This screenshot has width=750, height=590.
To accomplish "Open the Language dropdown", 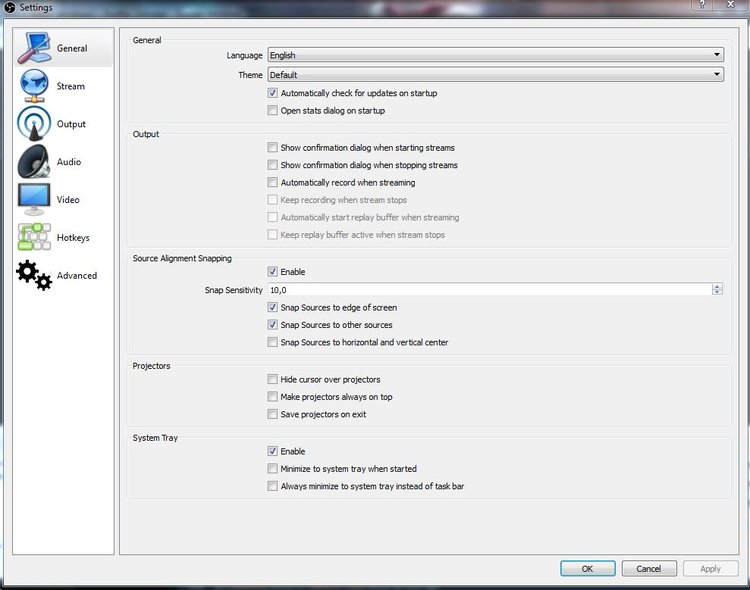I will (496, 55).
